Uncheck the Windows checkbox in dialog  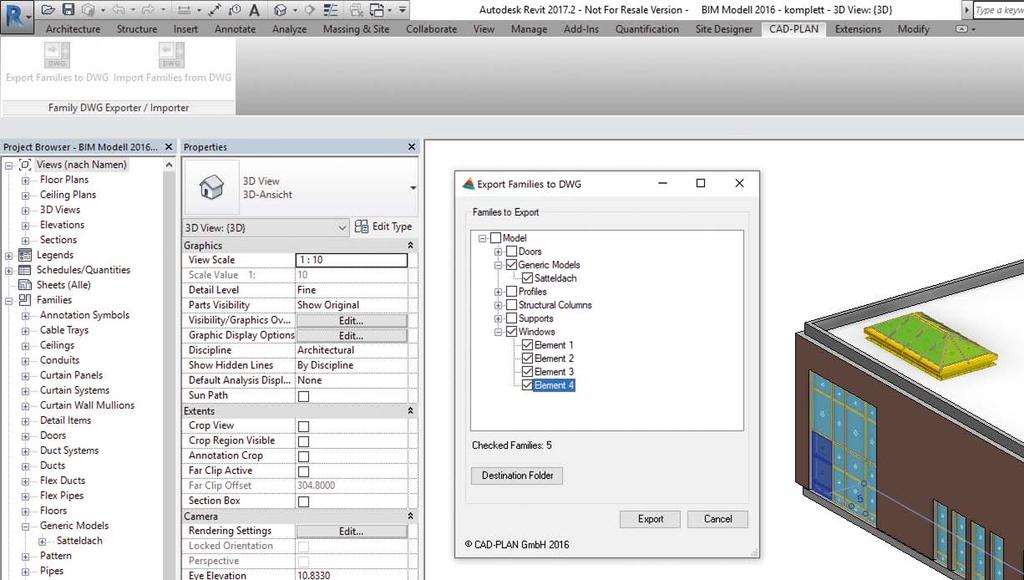coord(511,332)
